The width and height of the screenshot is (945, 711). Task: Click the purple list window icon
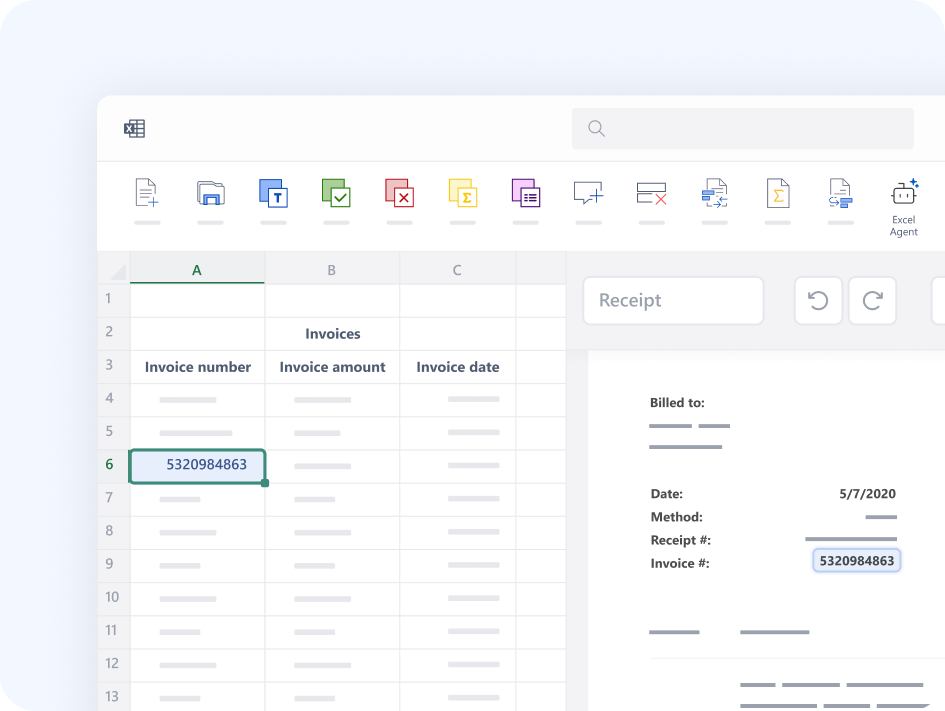pyautogui.click(x=526, y=193)
